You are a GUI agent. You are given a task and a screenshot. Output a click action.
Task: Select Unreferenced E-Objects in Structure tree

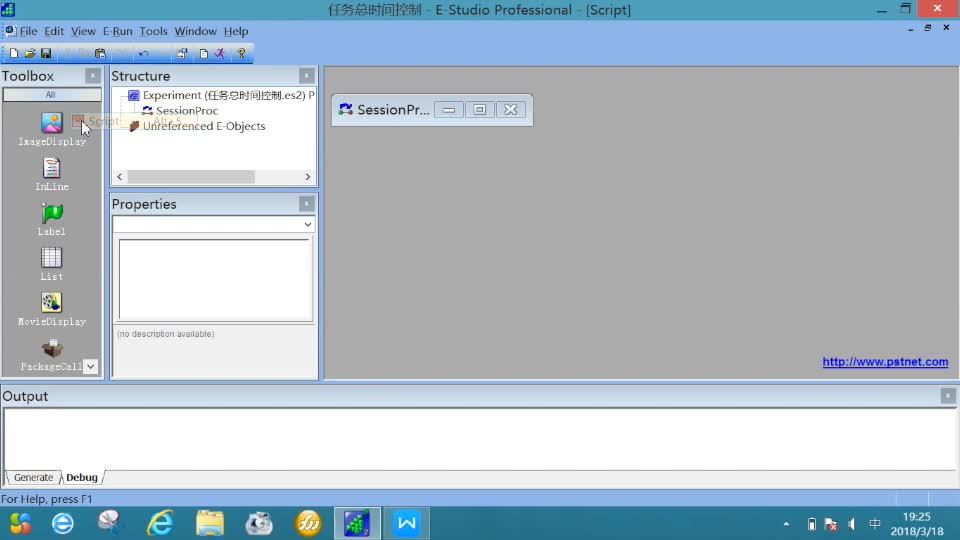click(197, 126)
